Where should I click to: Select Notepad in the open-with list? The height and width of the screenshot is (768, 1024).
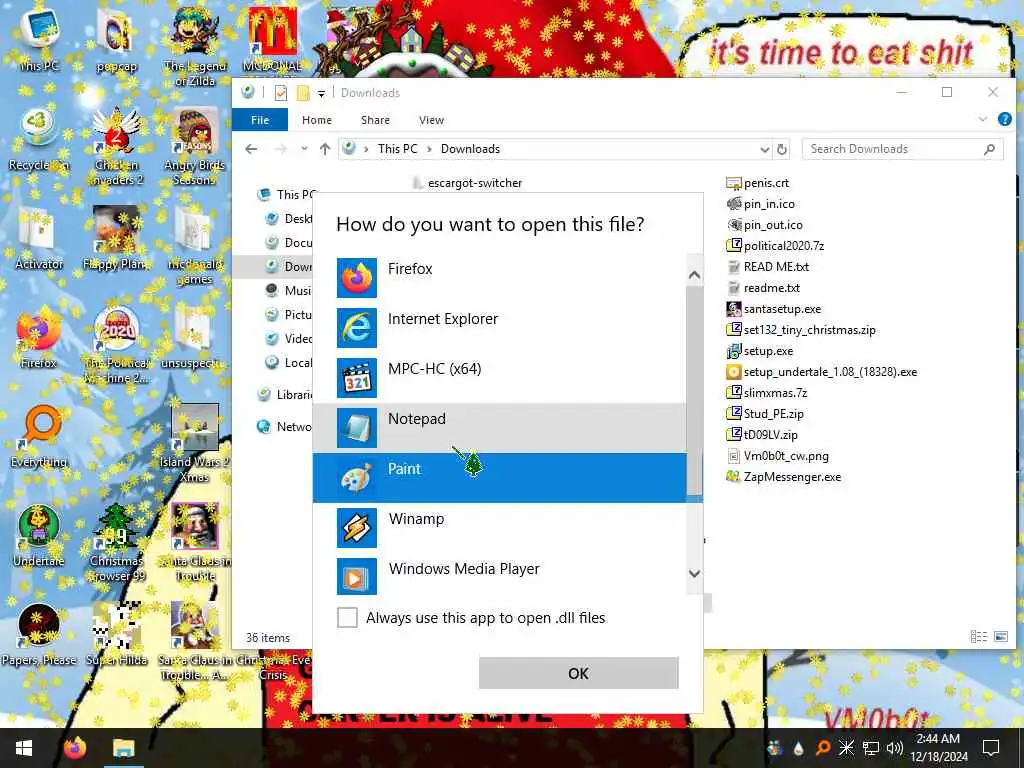pyautogui.click(x=499, y=428)
